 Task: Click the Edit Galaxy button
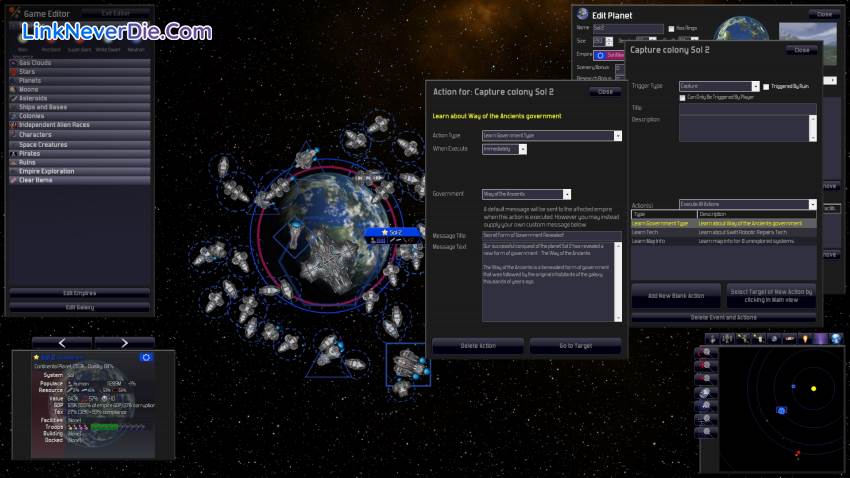[80, 307]
